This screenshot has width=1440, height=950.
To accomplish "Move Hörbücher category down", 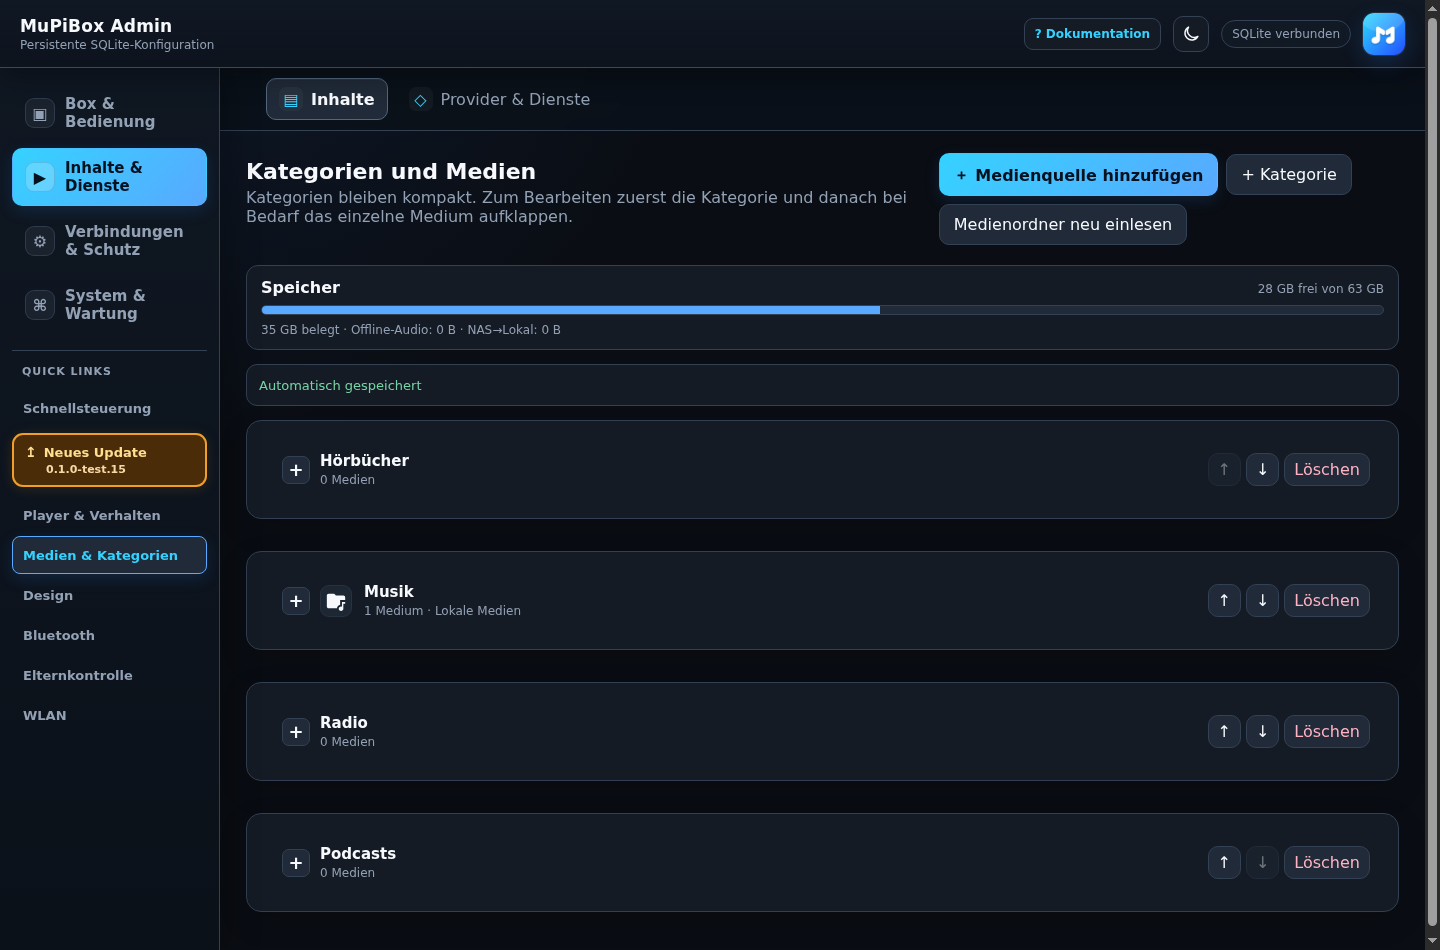I will (1262, 470).
